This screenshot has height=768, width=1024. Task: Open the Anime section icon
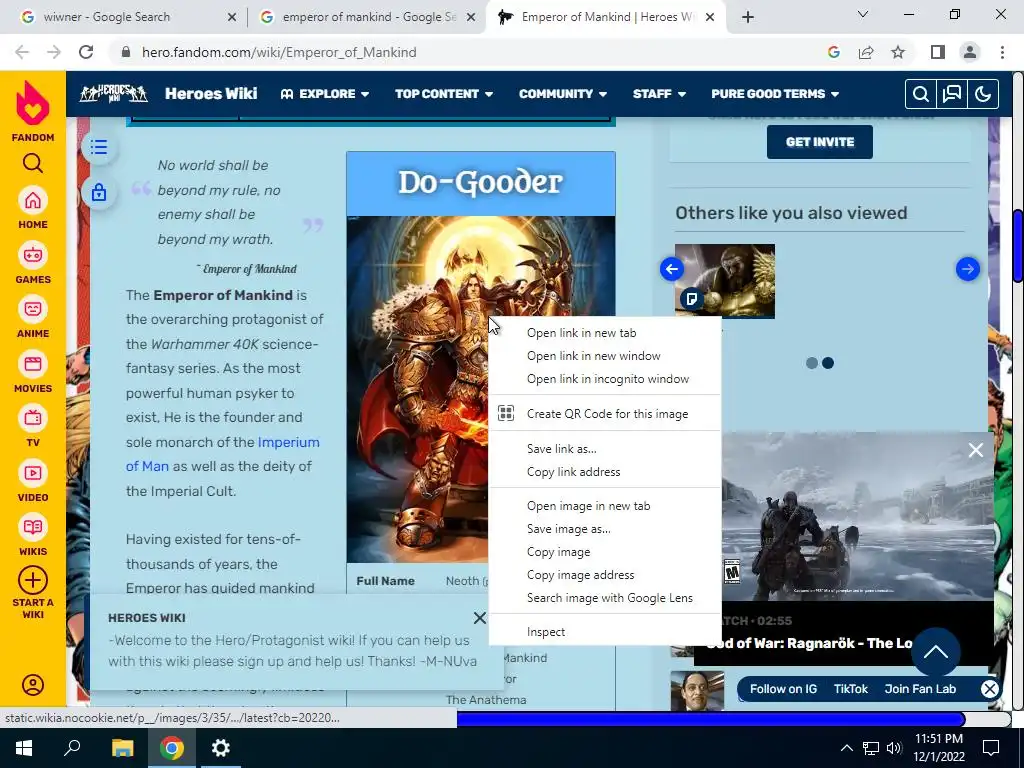33,310
